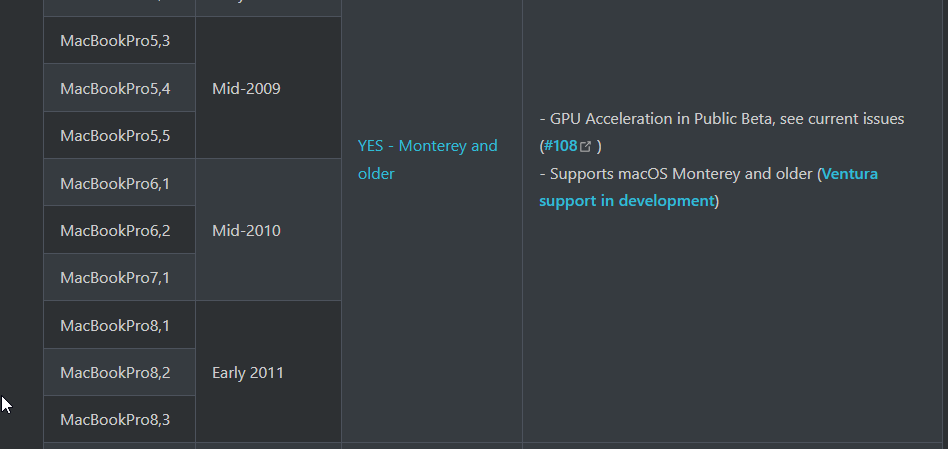The image size is (948, 449).
Task: Select the MacBookPro5,3 table cell
Action: pyautogui.click(x=115, y=41)
